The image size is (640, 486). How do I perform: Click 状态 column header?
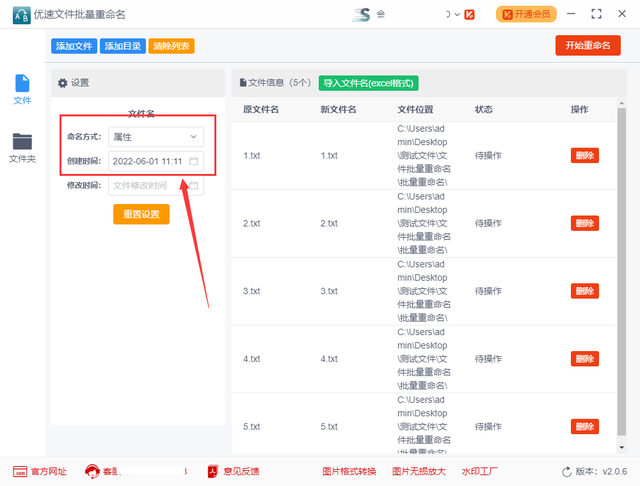484,109
